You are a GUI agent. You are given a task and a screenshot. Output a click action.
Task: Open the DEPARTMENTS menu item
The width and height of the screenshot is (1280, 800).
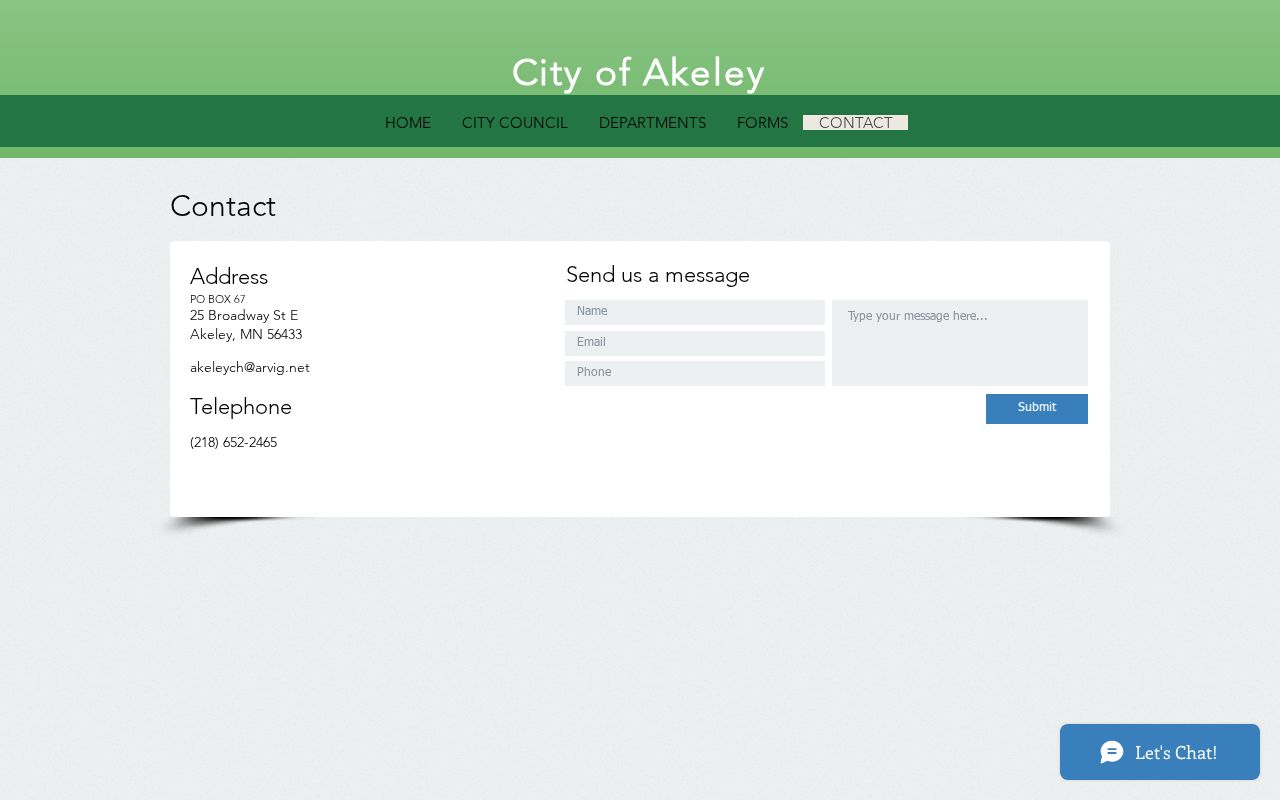pyautogui.click(x=652, y=123)
